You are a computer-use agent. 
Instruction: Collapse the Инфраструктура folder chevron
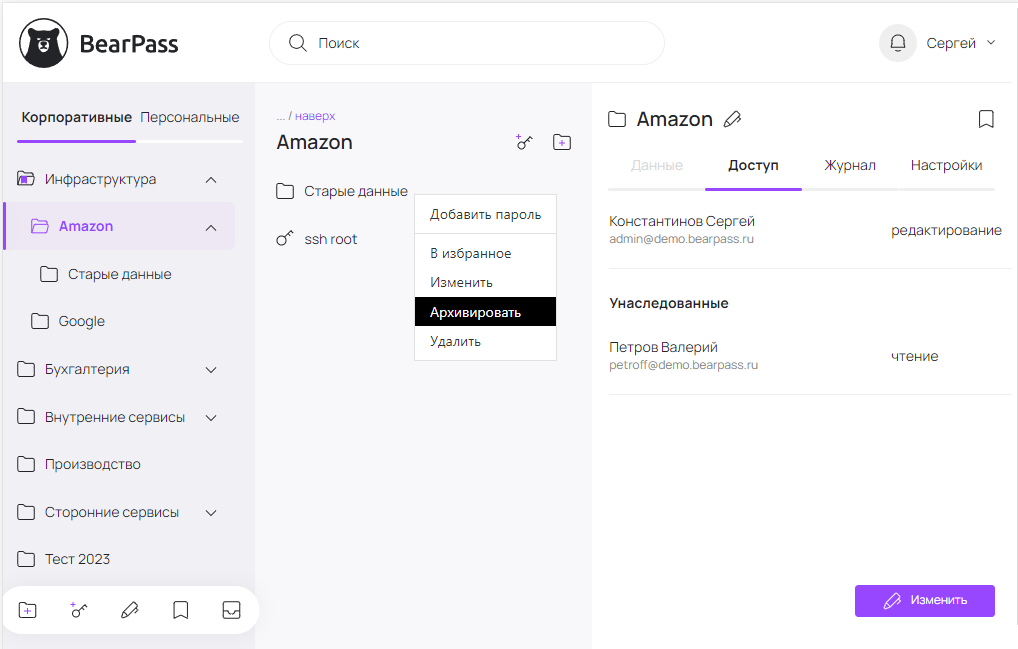coord(211,180)
